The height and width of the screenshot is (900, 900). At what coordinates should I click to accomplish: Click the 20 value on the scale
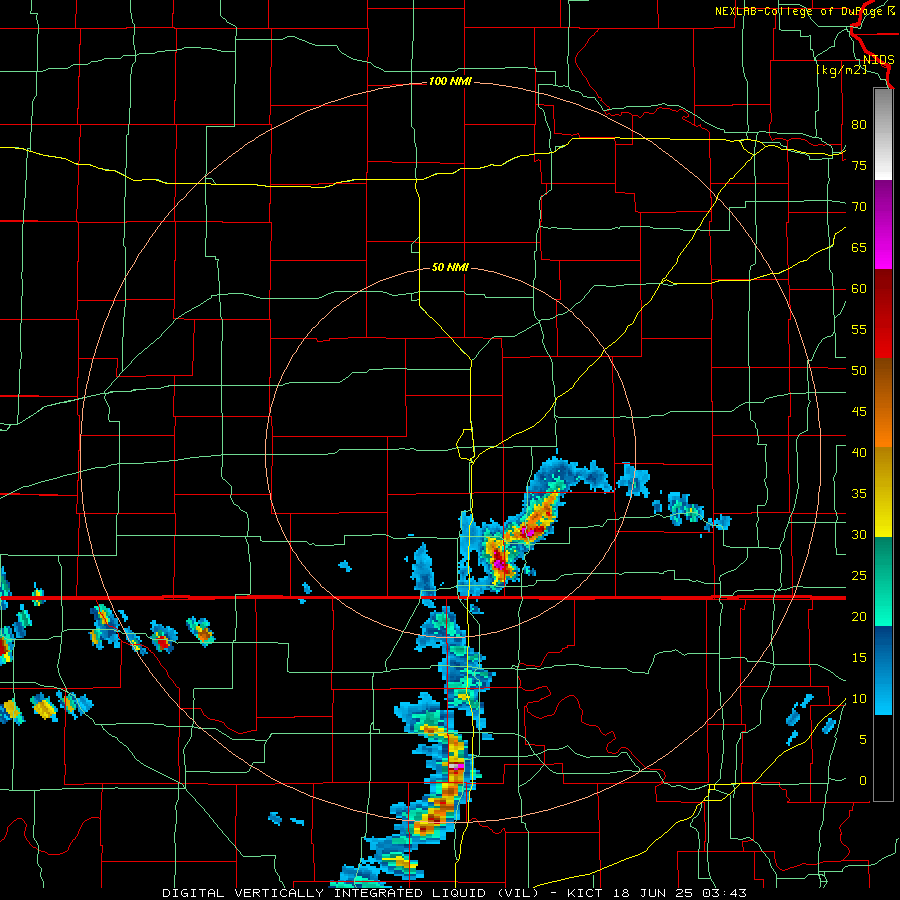pyautogui.click(x=859, y=616)
